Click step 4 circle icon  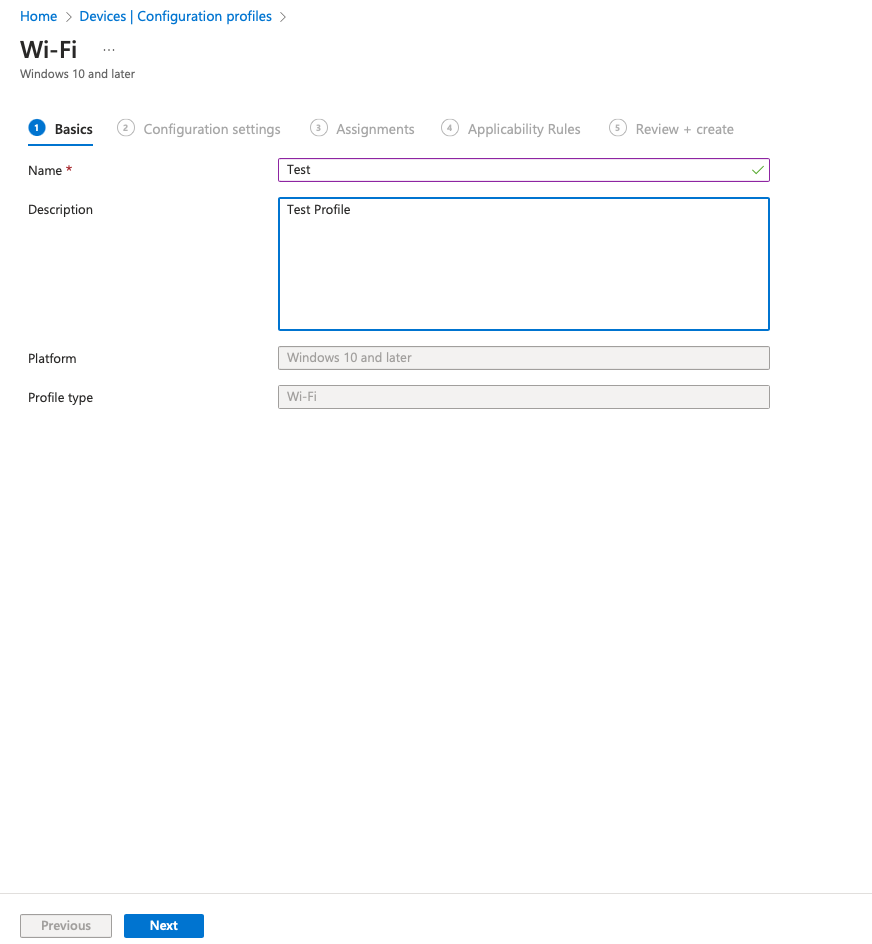pos(449,128)
